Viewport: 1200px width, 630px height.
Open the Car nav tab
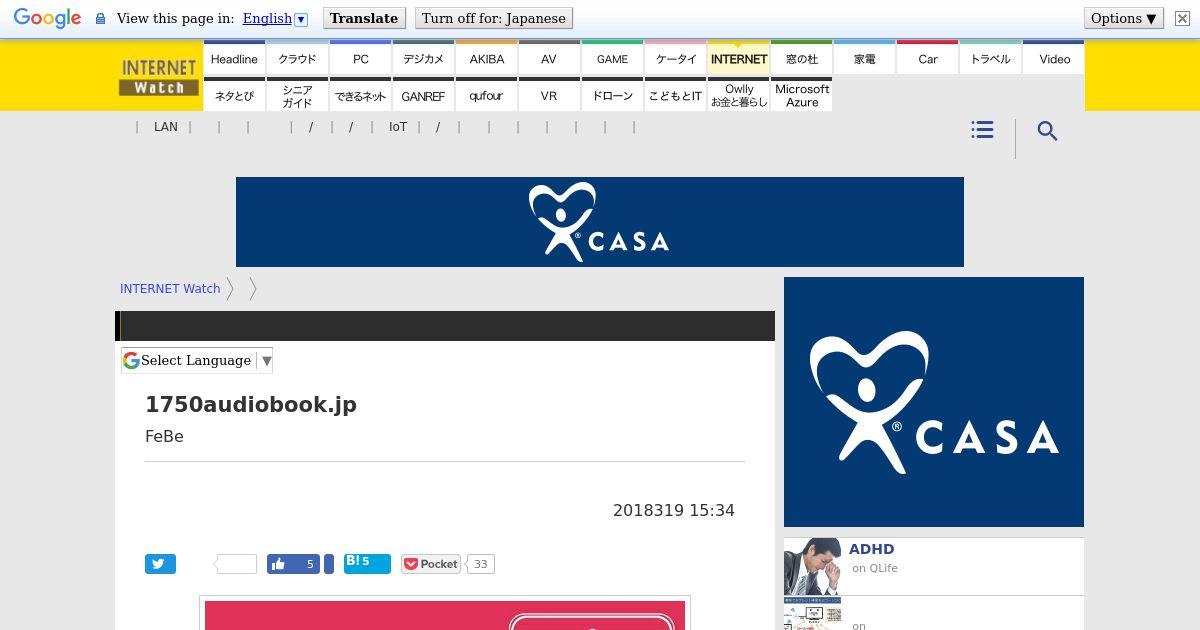pyautogui.click(x=928, y=59)
